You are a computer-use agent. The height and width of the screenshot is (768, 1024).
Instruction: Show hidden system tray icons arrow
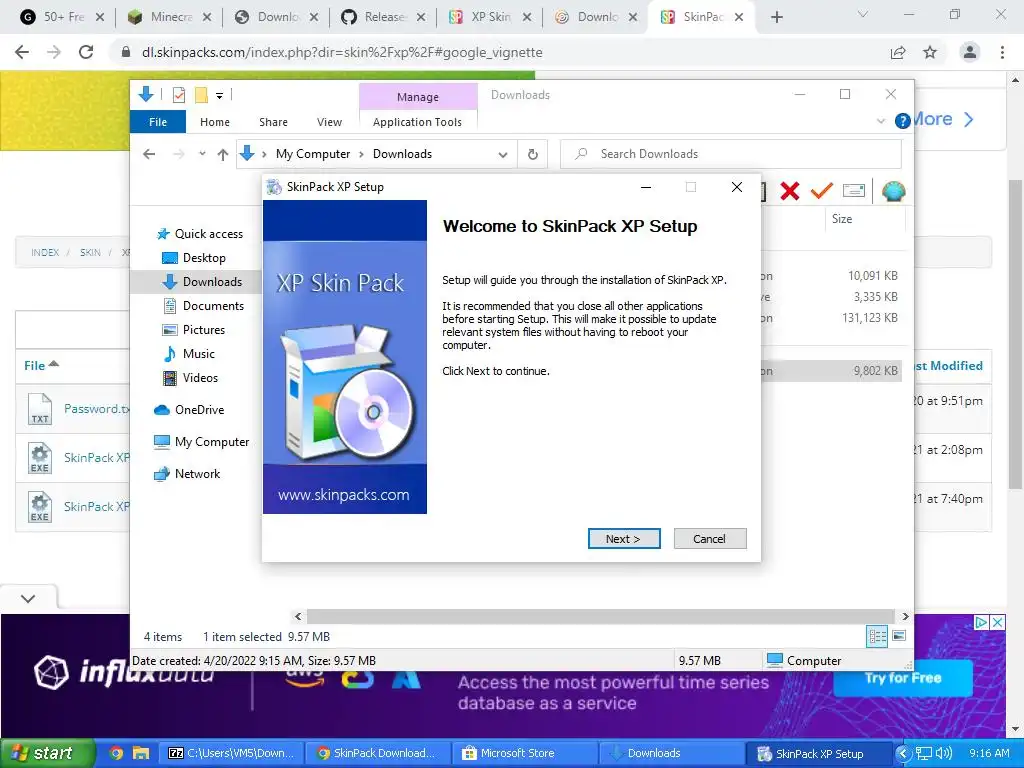point(903,753)
